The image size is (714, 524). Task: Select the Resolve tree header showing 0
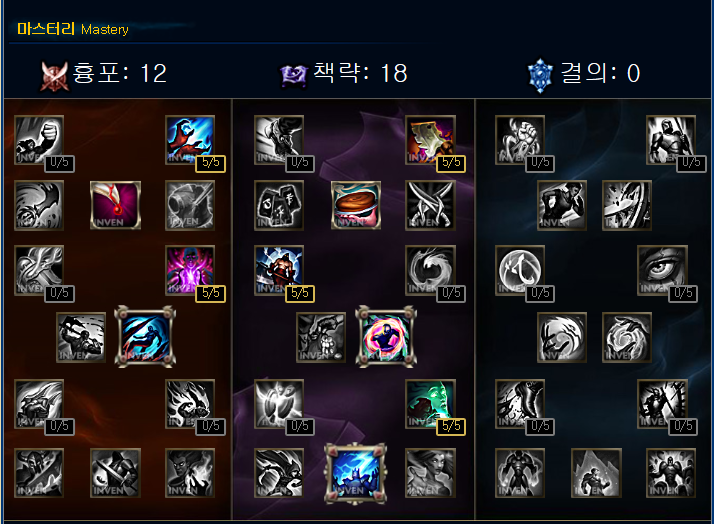tap(585, 74)
